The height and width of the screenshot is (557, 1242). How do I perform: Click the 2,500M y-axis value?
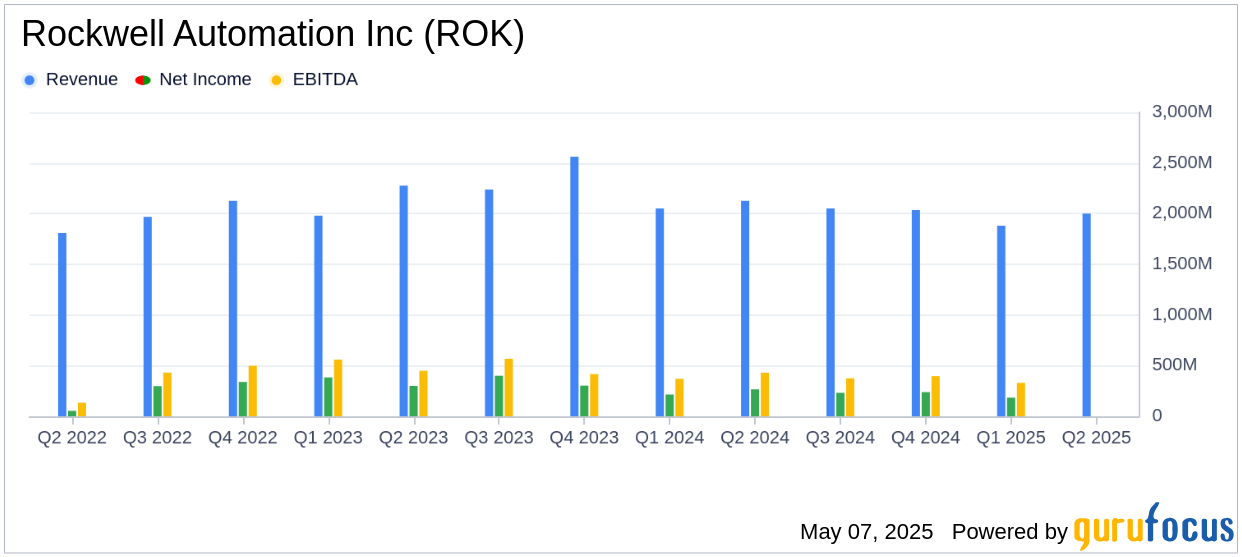tap(1182, 163)
